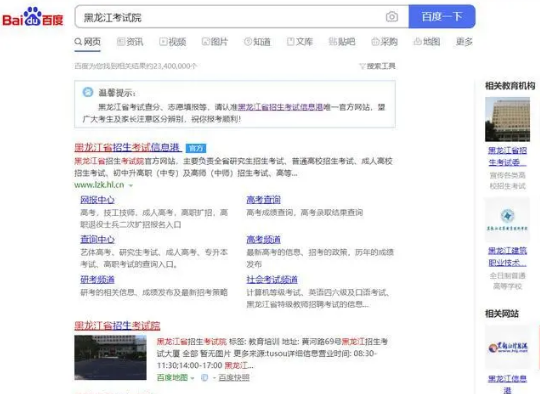Go to the 文库 tab
The width and height of the screenshot is (540, 394).
(300, 42)
